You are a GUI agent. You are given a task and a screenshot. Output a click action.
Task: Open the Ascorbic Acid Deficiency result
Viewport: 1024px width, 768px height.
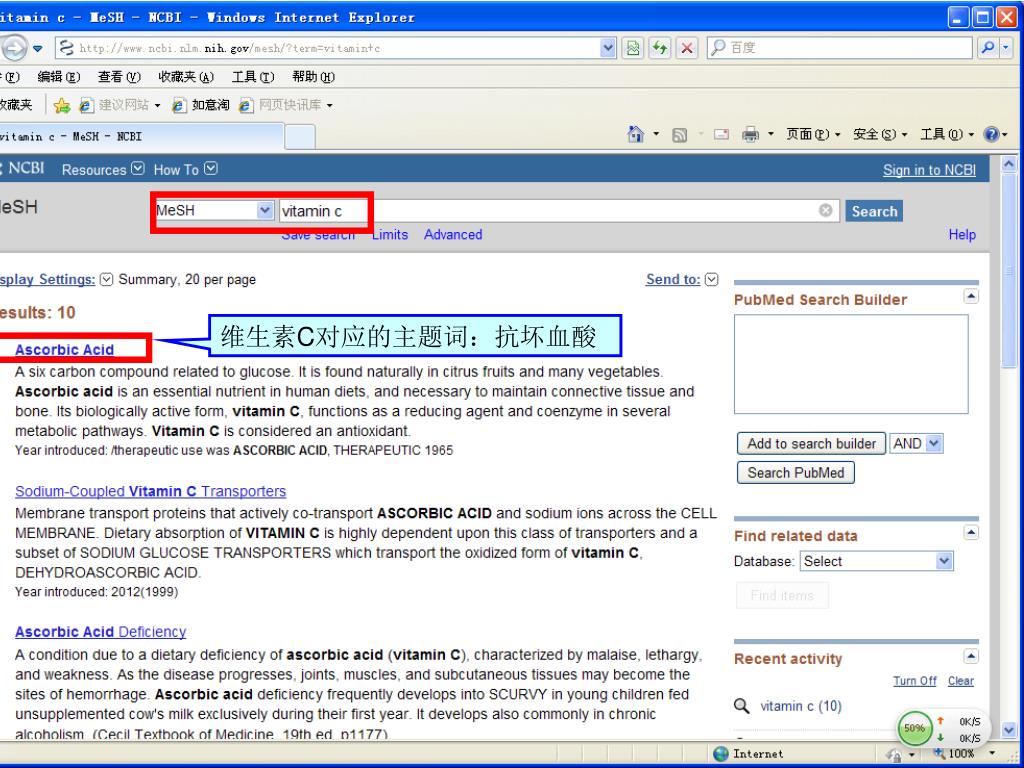tap(101, 632)
